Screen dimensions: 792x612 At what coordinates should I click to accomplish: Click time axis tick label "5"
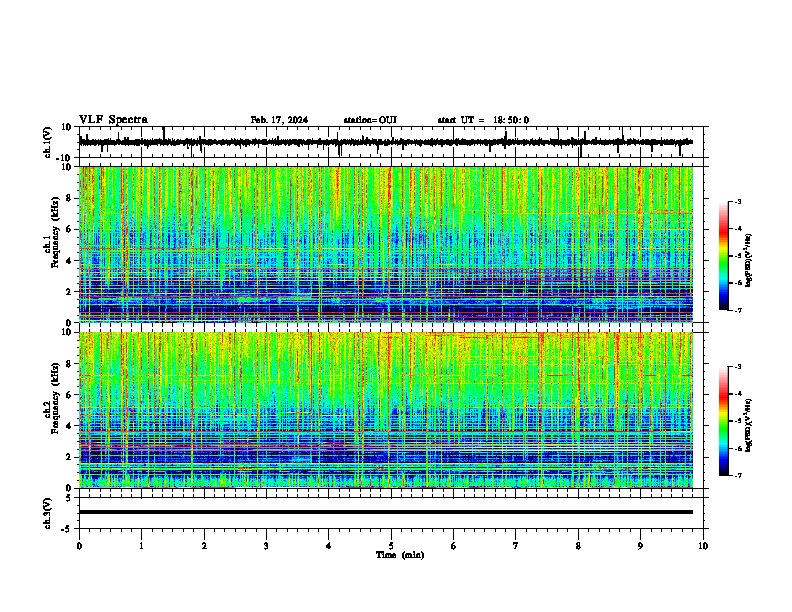pos(391,546)
